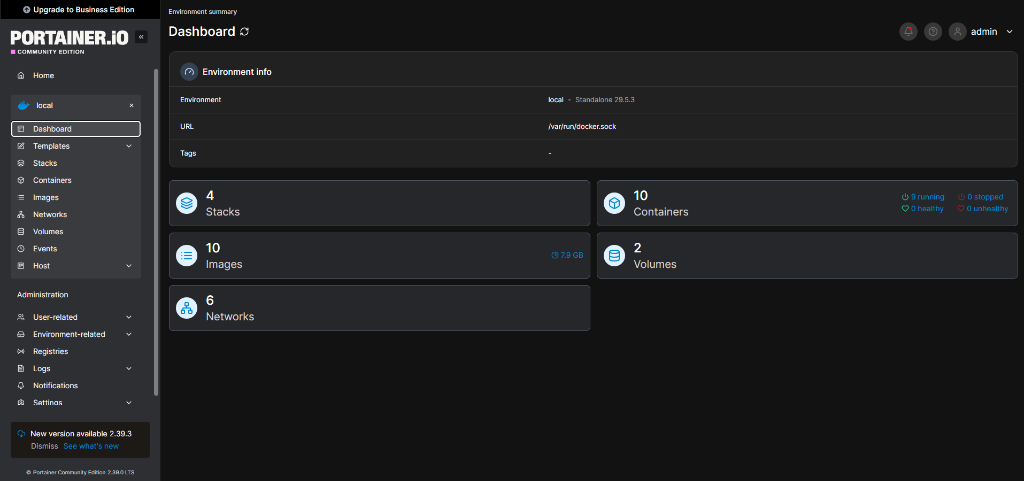Screen dimensions: 1024x481
Task: Expand the Templates submenu chevron
Action: [x=129, y=146]
